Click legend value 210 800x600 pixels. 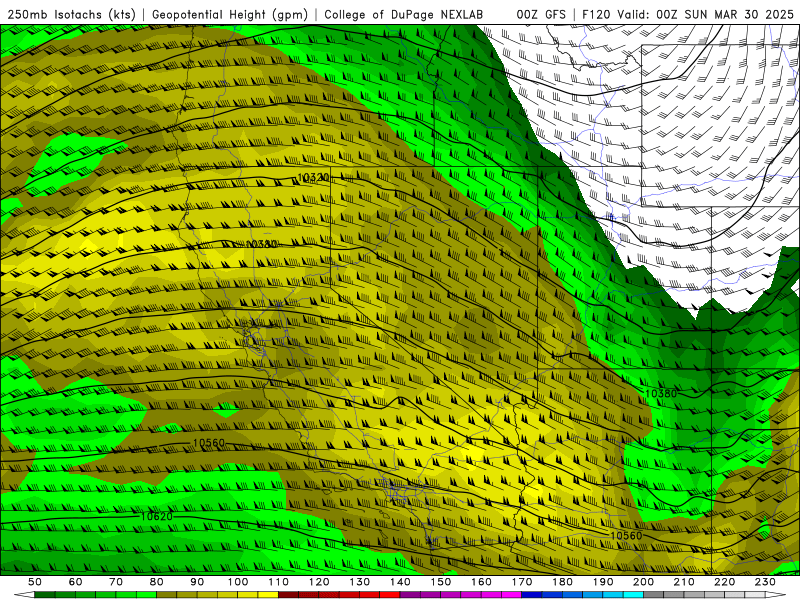(x=684, y=582)
